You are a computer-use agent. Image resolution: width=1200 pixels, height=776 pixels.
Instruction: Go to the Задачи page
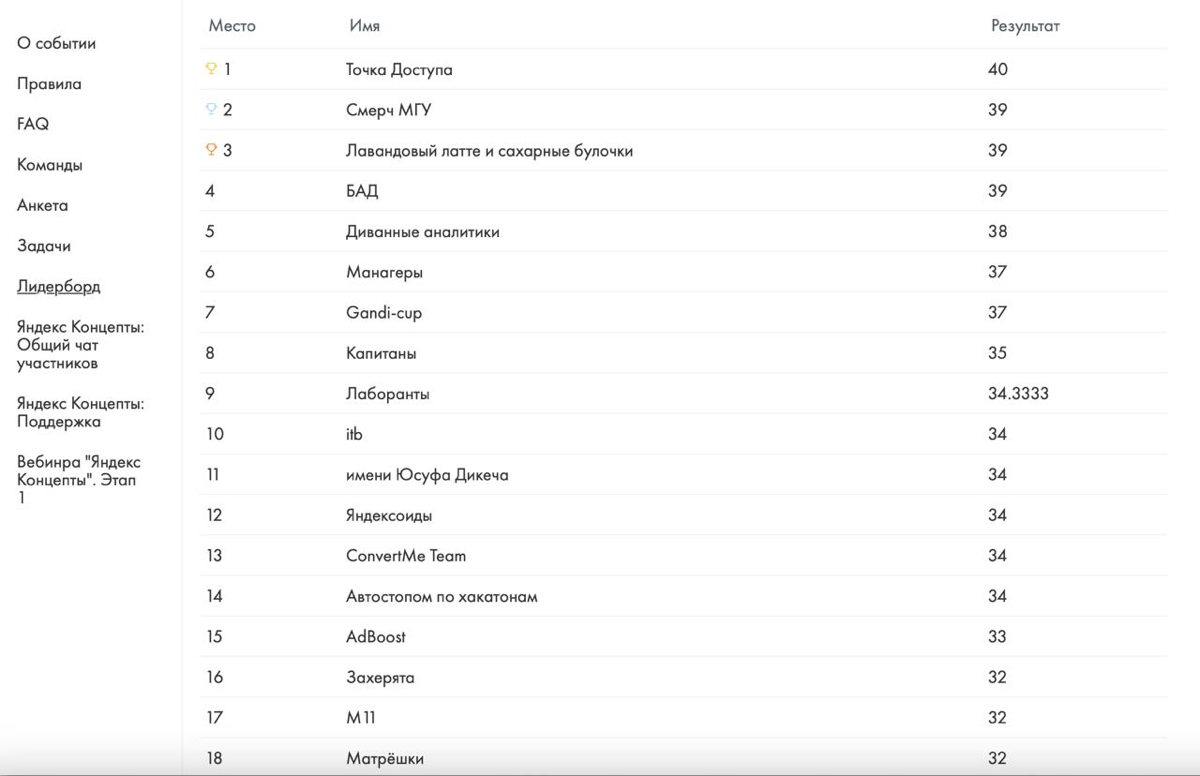[x=44, y=246]
